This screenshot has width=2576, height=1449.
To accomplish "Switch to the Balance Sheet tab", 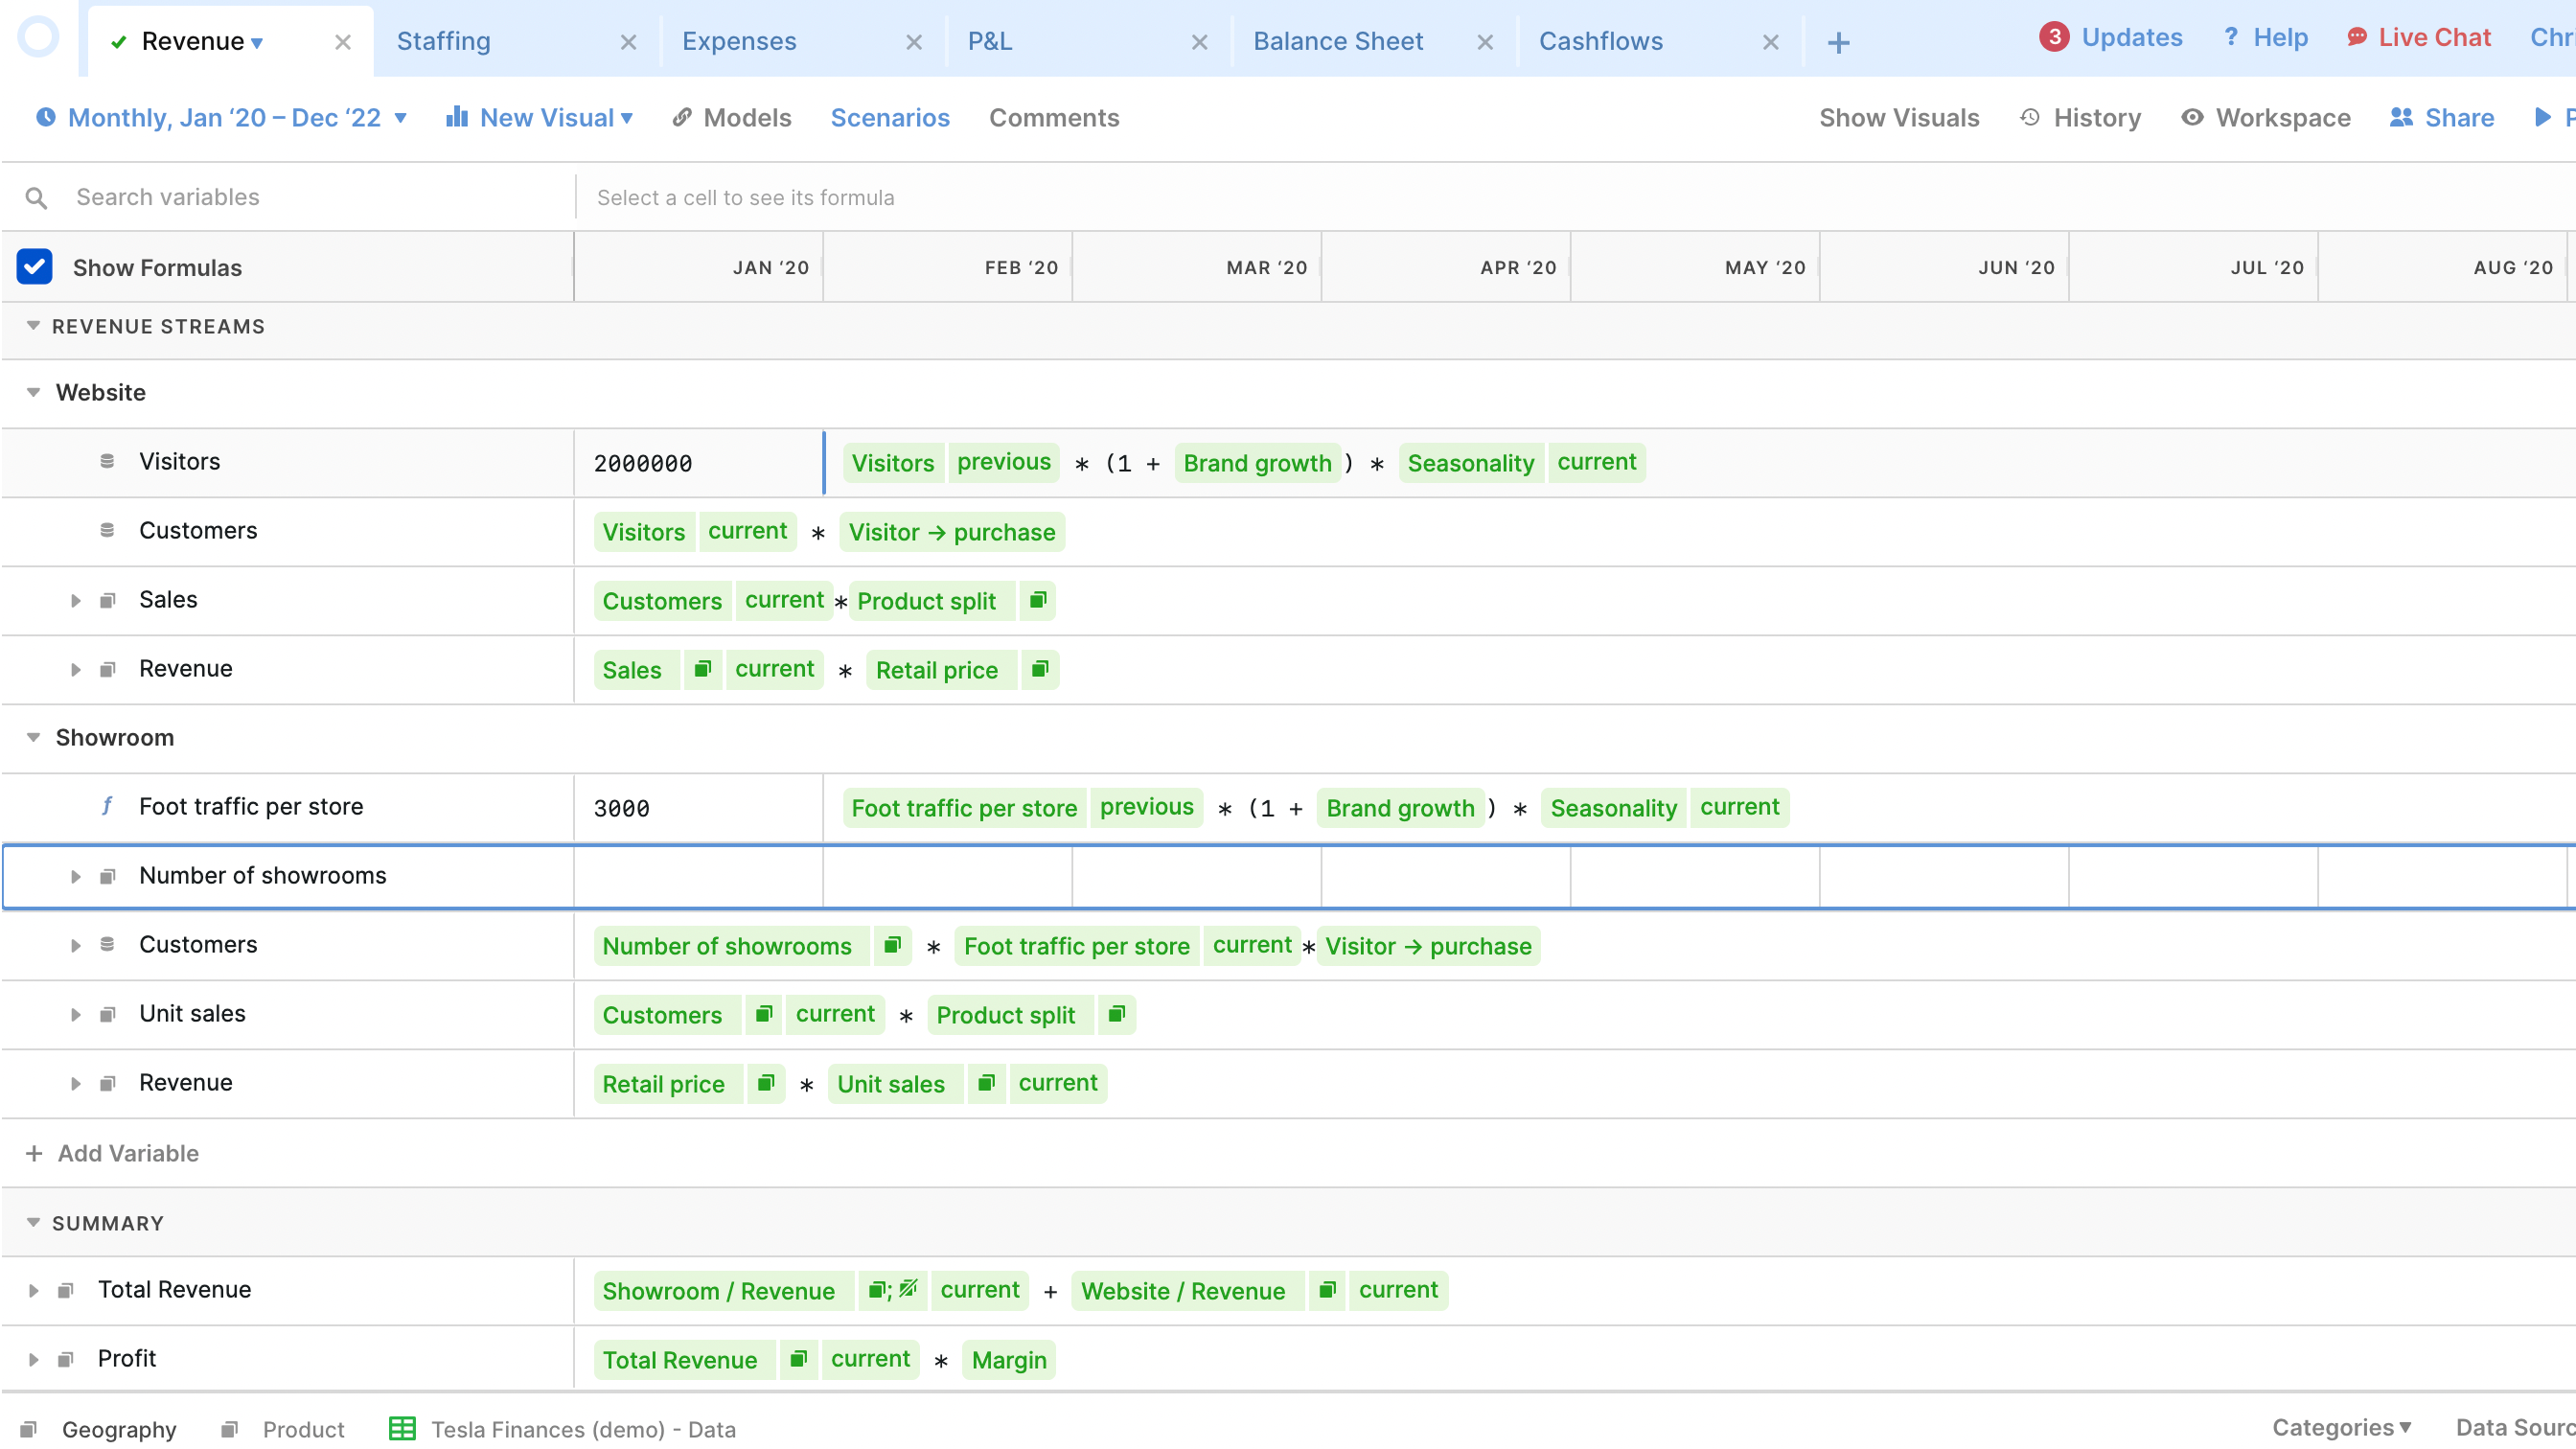I will click(x=1338, y=41).
